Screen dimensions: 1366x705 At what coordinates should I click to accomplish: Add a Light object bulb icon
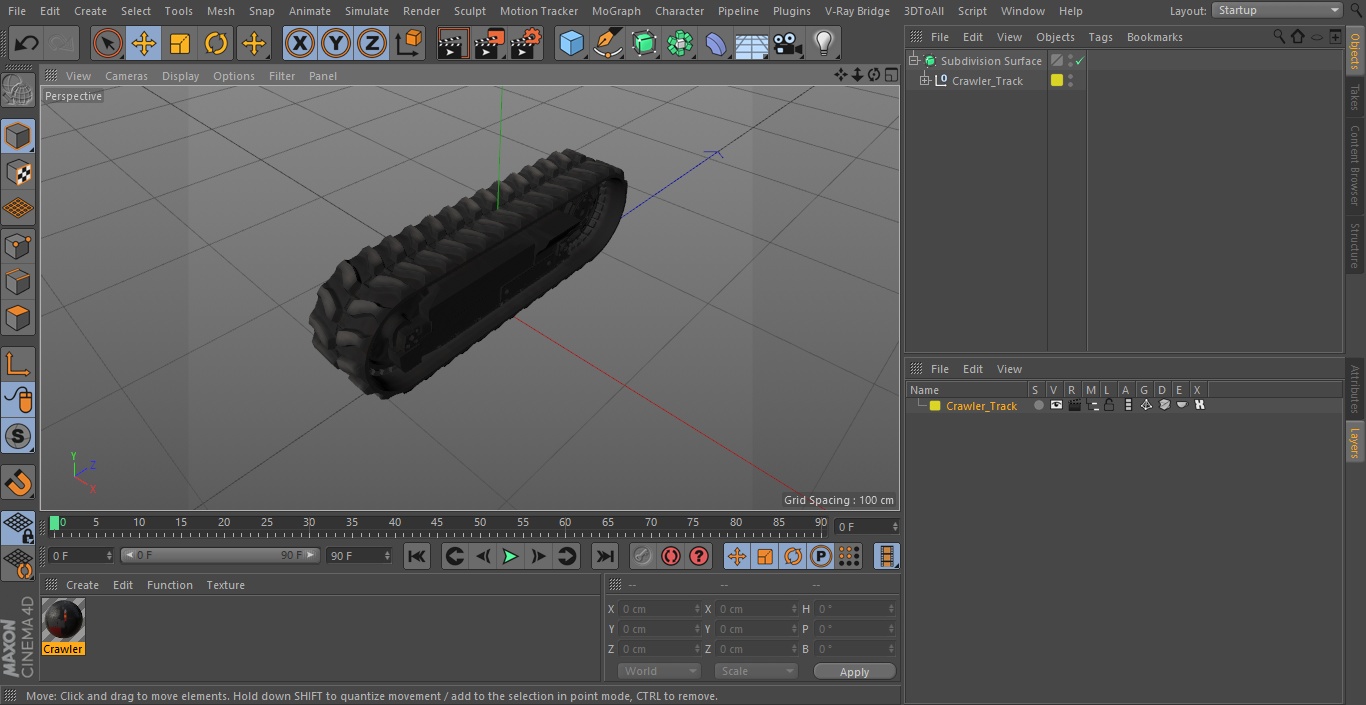coord(824,43)
